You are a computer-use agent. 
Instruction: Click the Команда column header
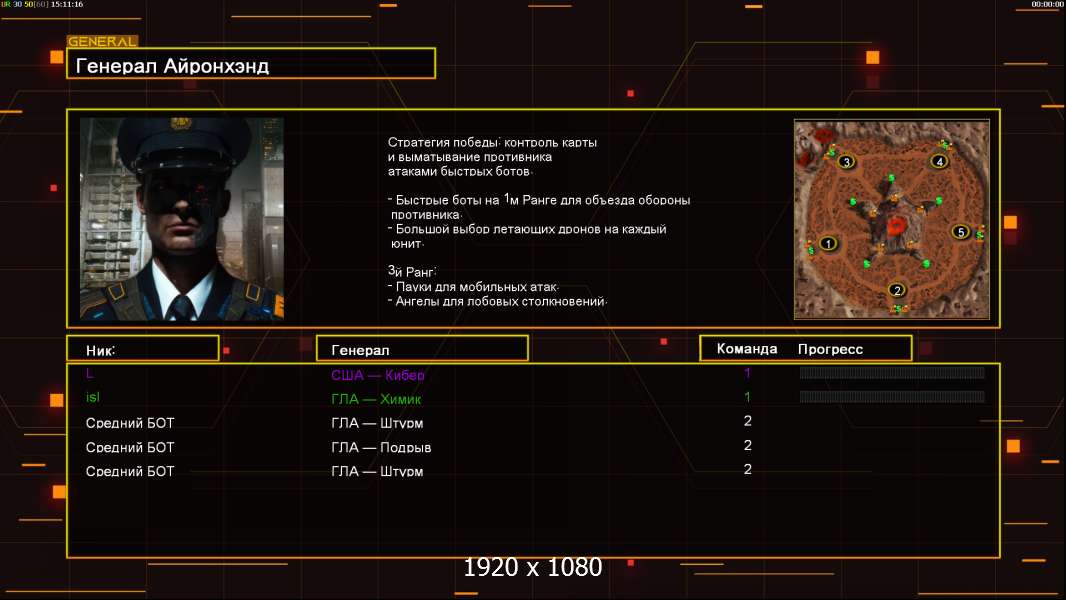click(746, 349)
